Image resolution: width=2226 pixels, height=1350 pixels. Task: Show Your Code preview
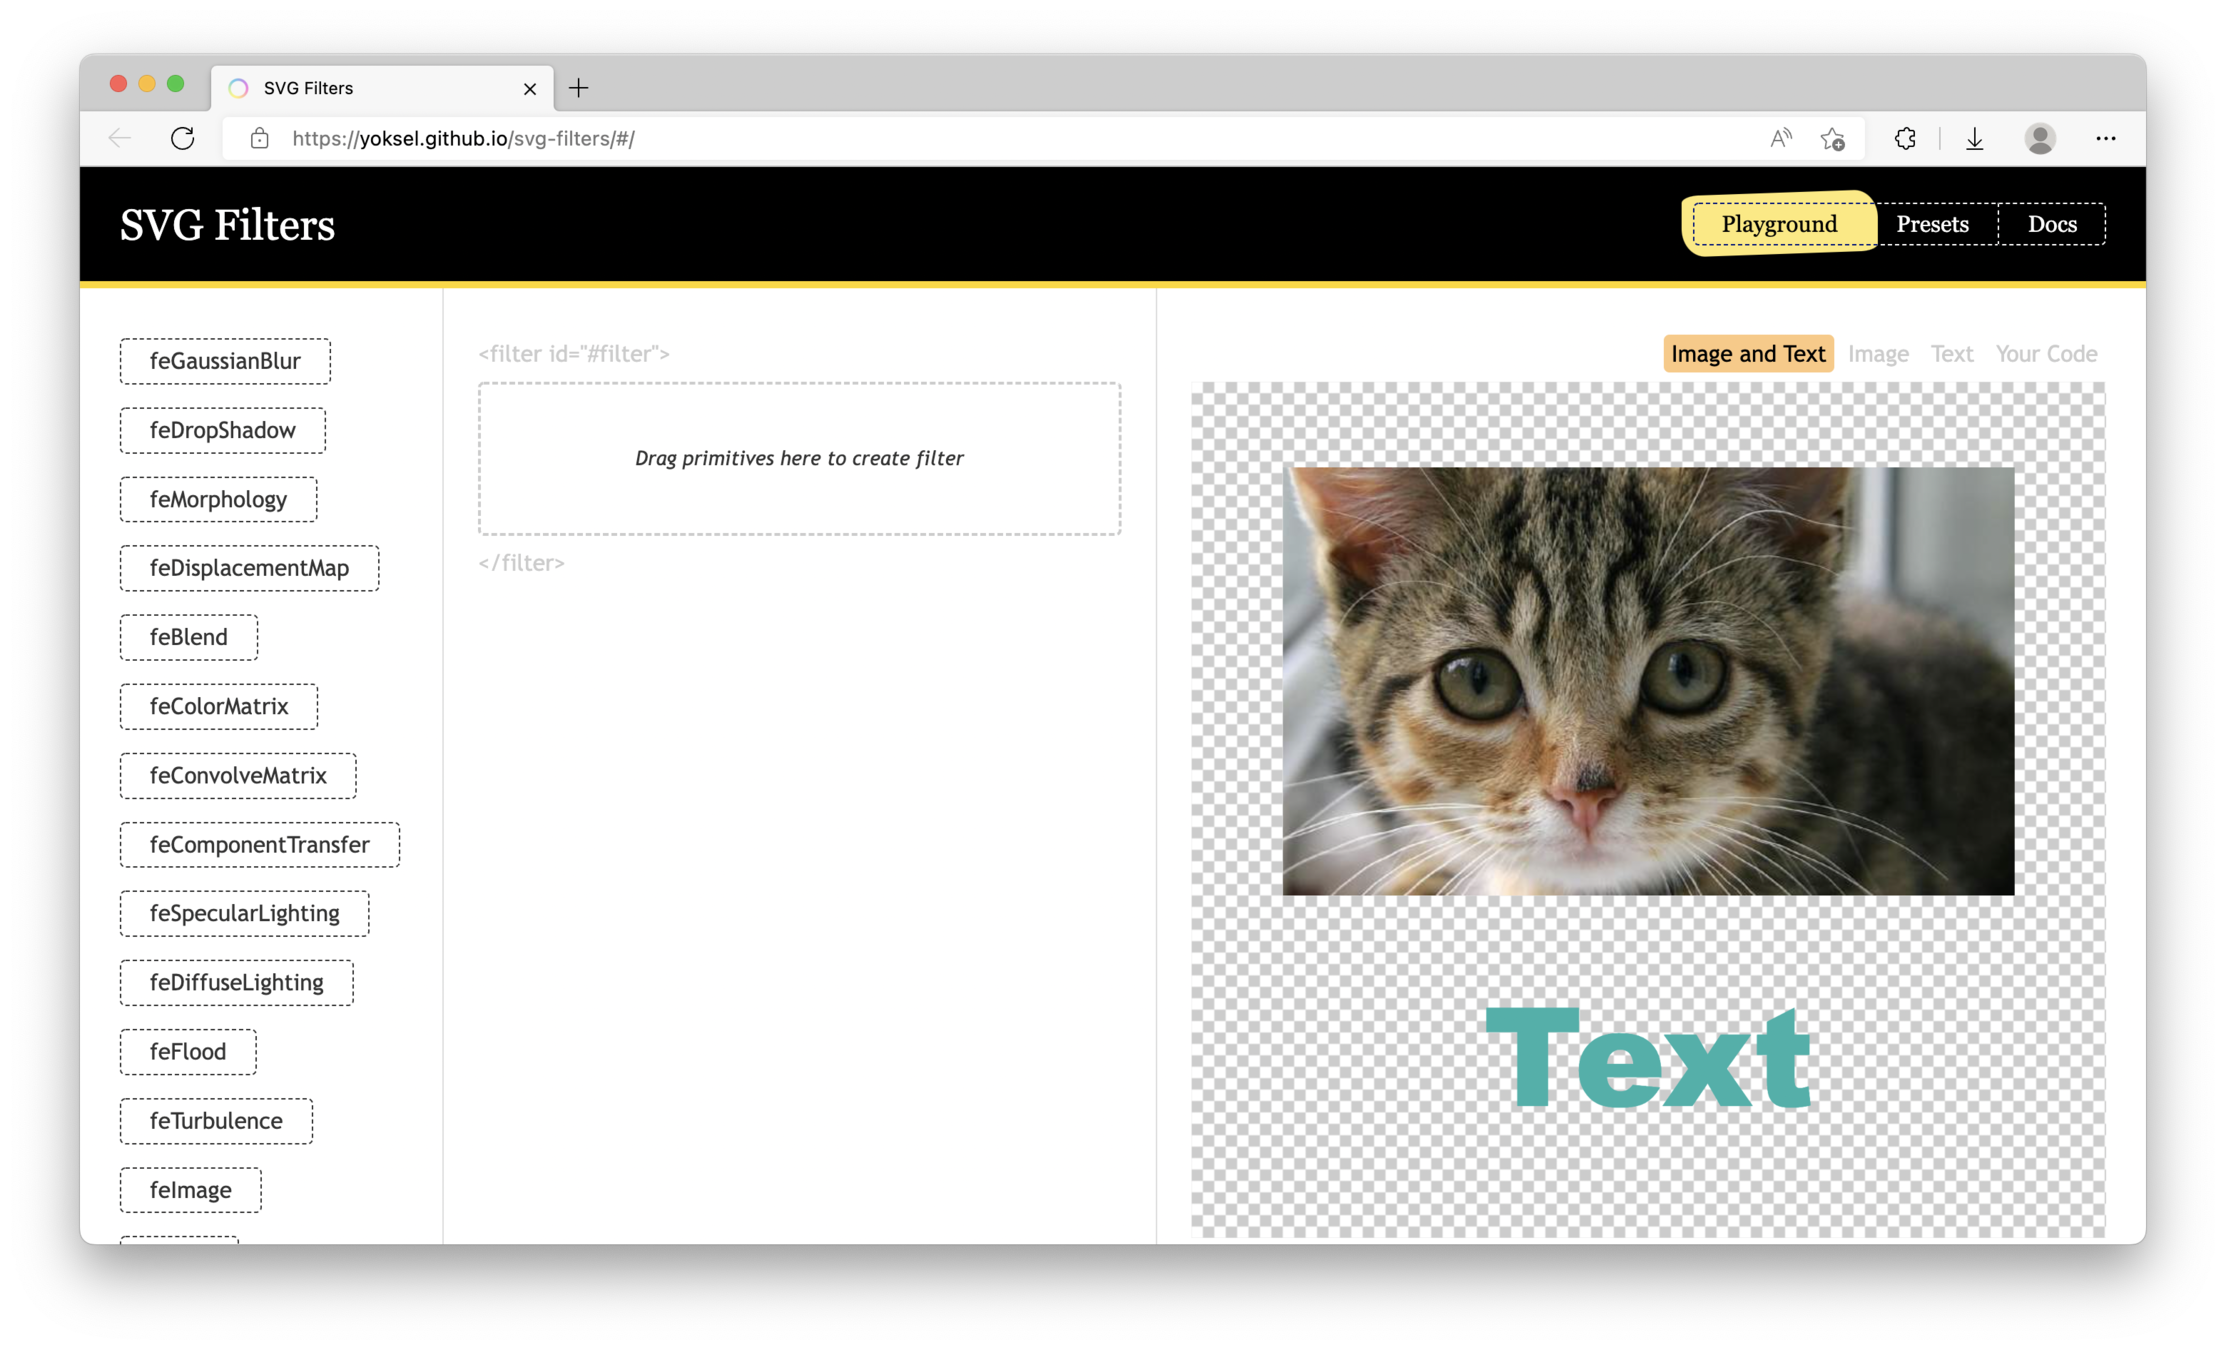[x=2046, y=354]
